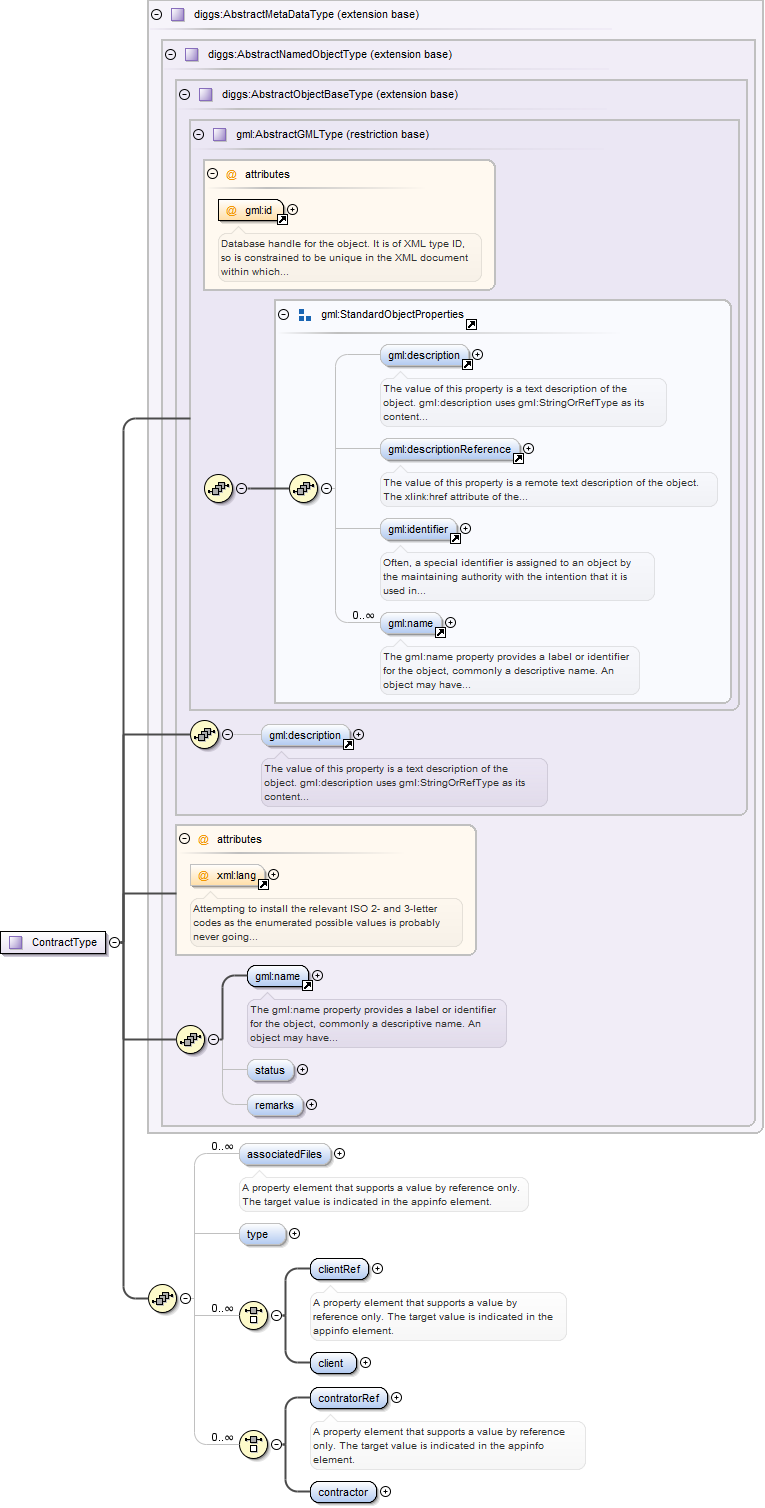Click the choice compositor beside clientRef
The height and width of the screenshot is (1508, 765).
254,1315
